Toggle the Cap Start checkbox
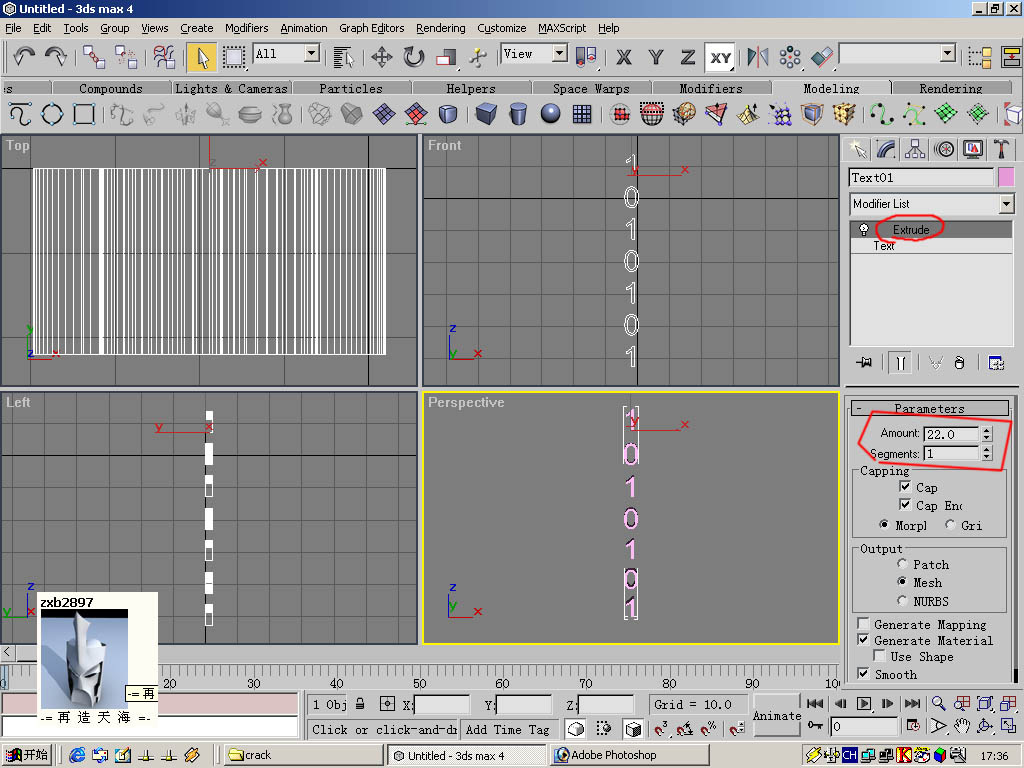The image size is (1024, 768). click(x=904, y=487)
